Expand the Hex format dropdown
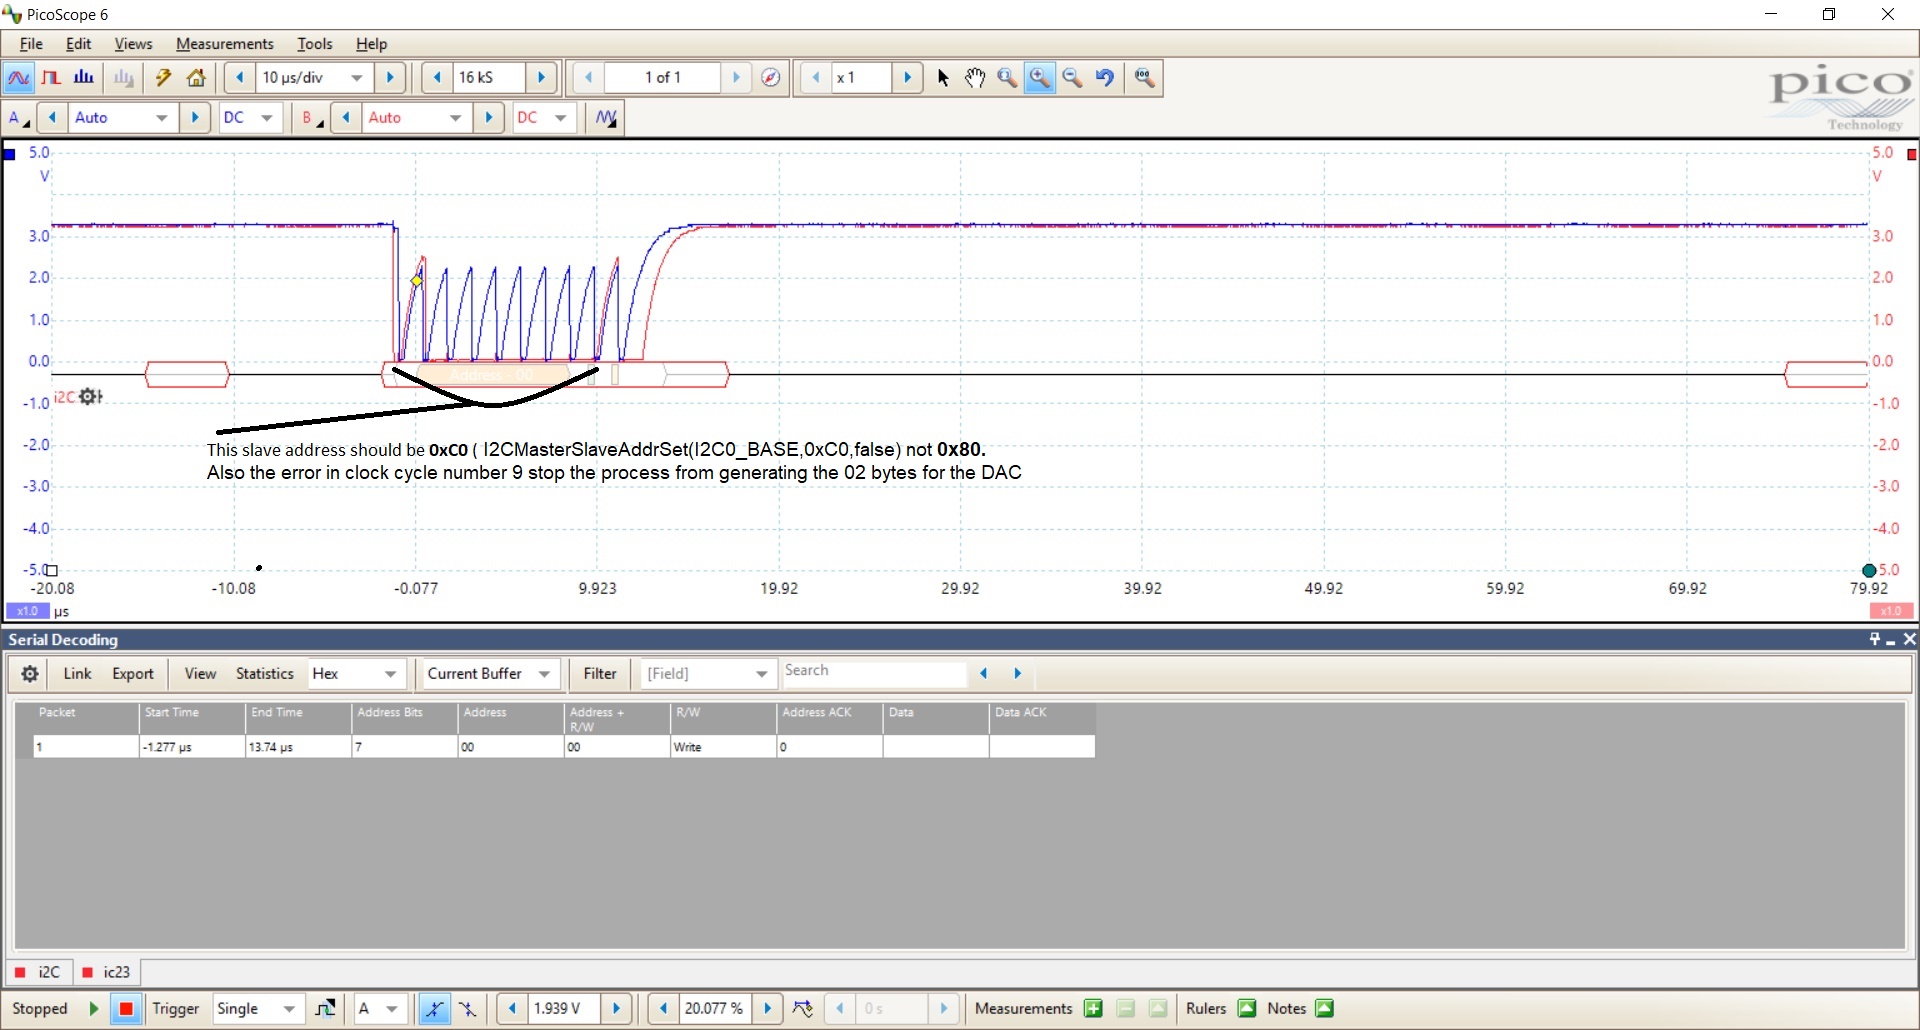1920x1030 pixels. pyautogui.click(x=390, y=674)
